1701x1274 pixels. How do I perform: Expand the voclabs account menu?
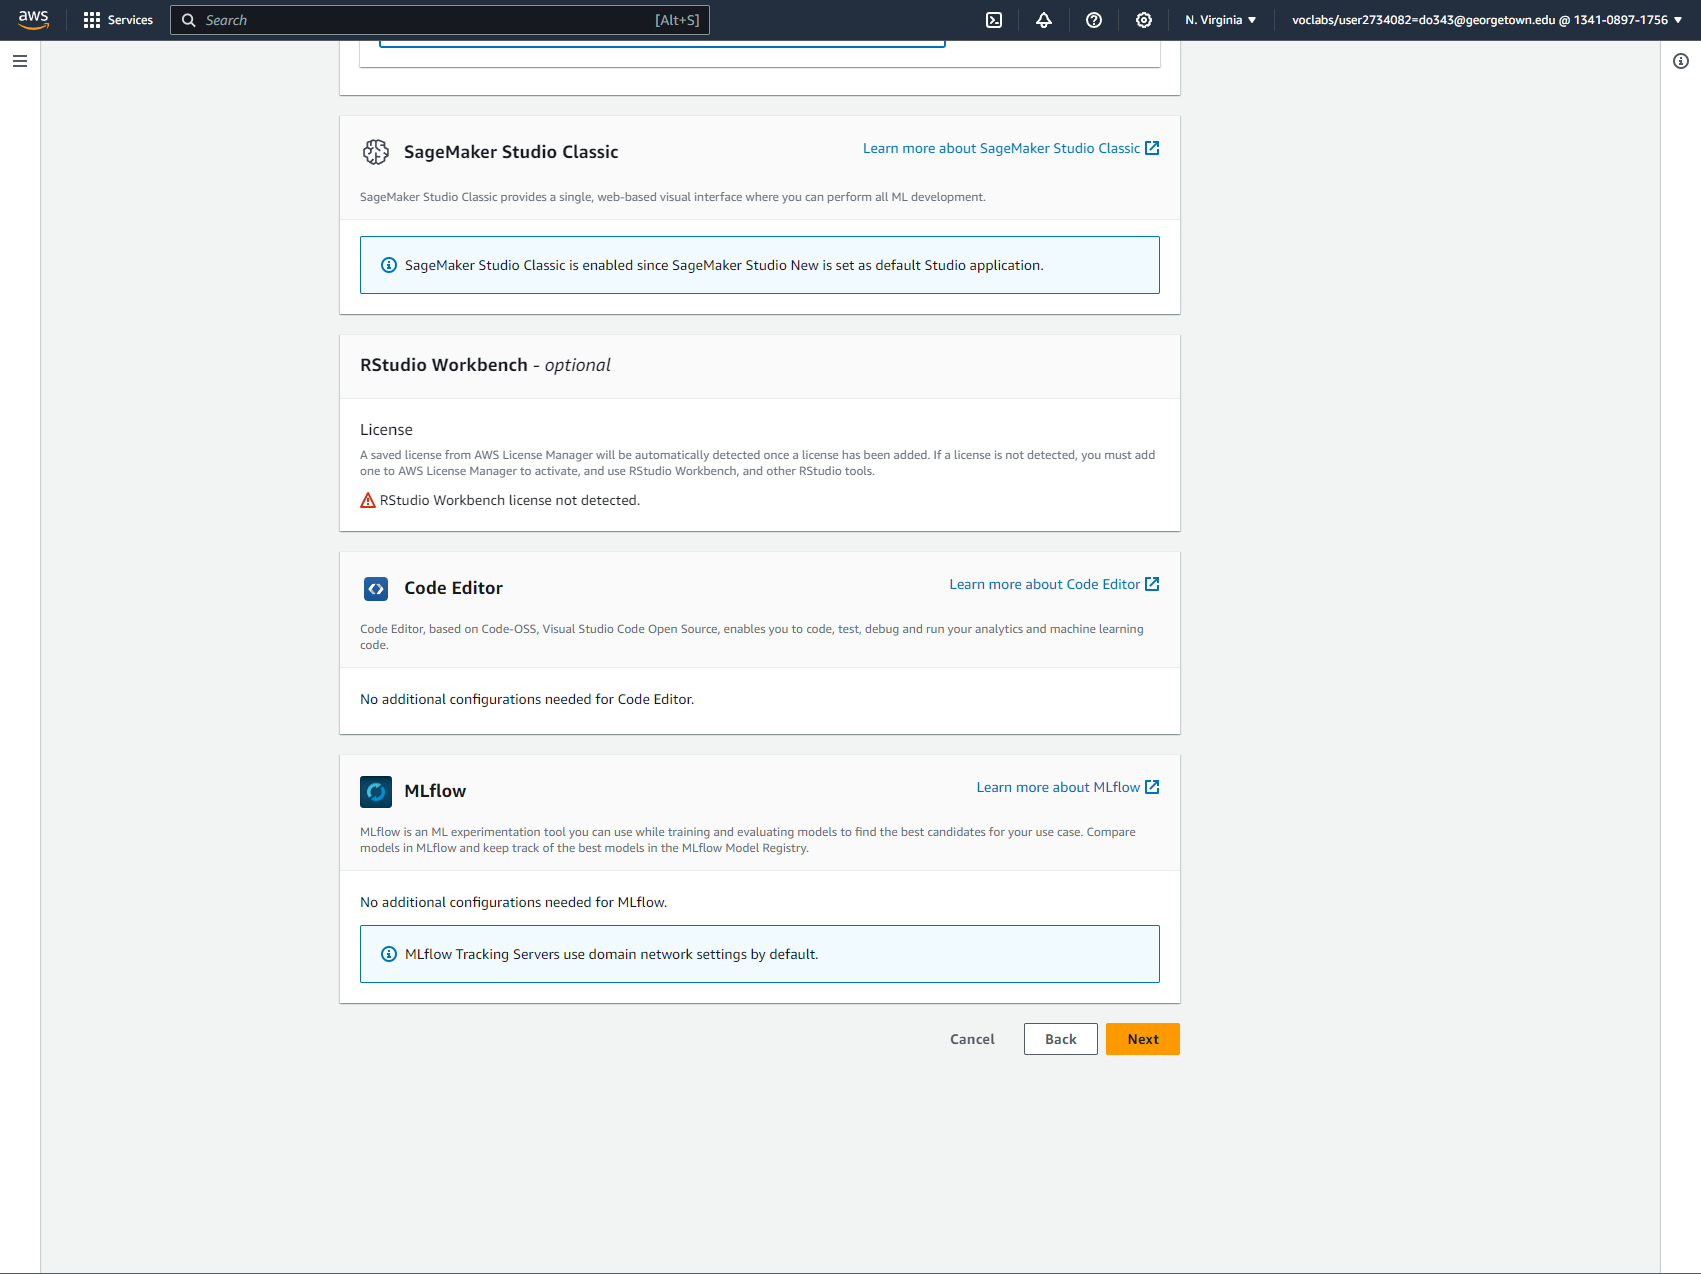click(x=1487, y=20)
